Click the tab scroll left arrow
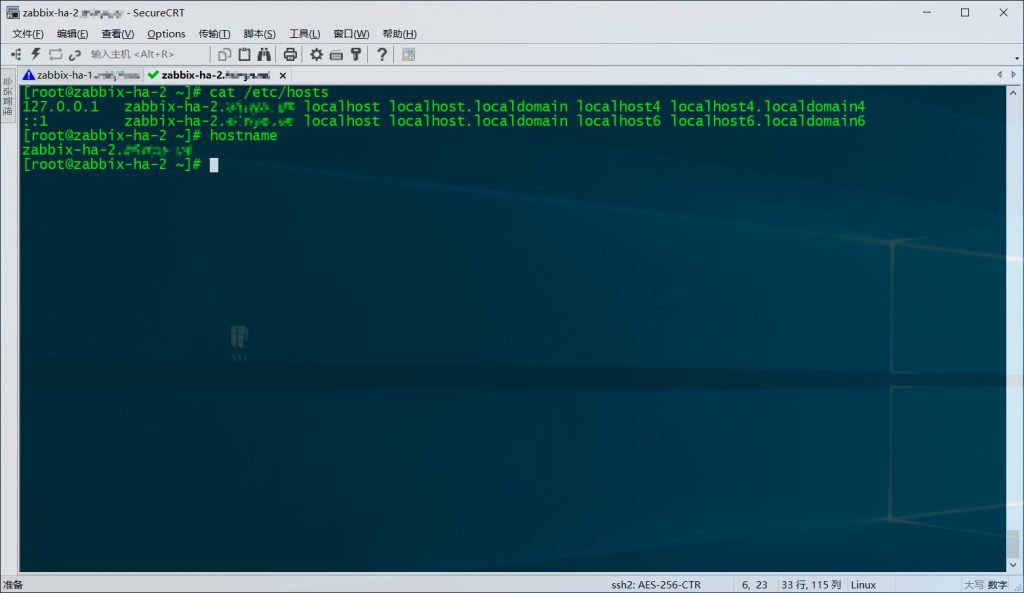This screenshot has width=1024, height=593. tap(999, 75)
